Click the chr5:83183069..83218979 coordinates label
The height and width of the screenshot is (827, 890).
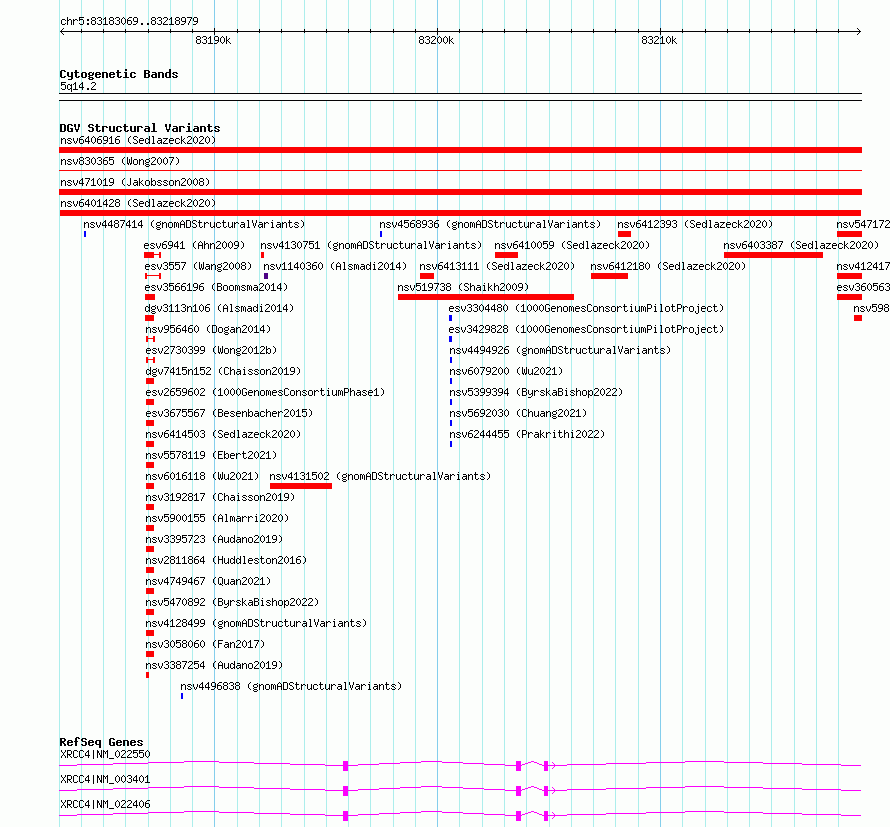tap(129, 22)
